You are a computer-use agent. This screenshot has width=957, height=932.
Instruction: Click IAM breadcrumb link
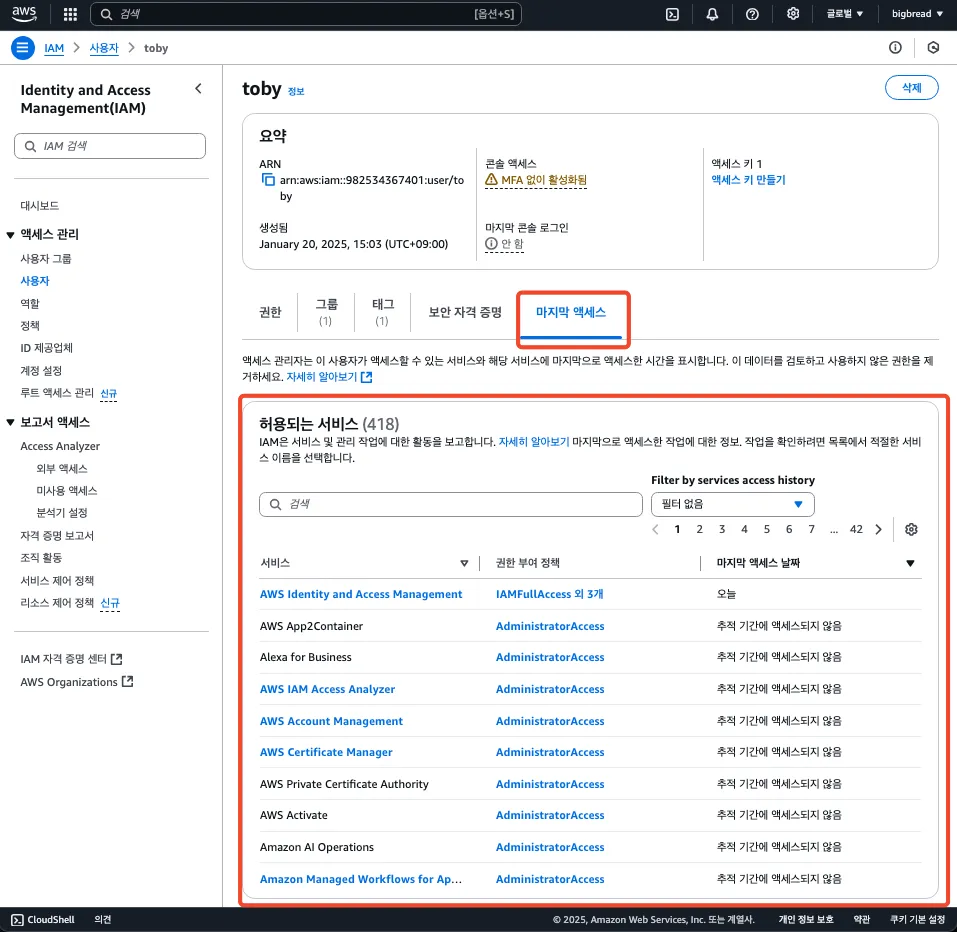pyautogui.click(x=54, y=48)
